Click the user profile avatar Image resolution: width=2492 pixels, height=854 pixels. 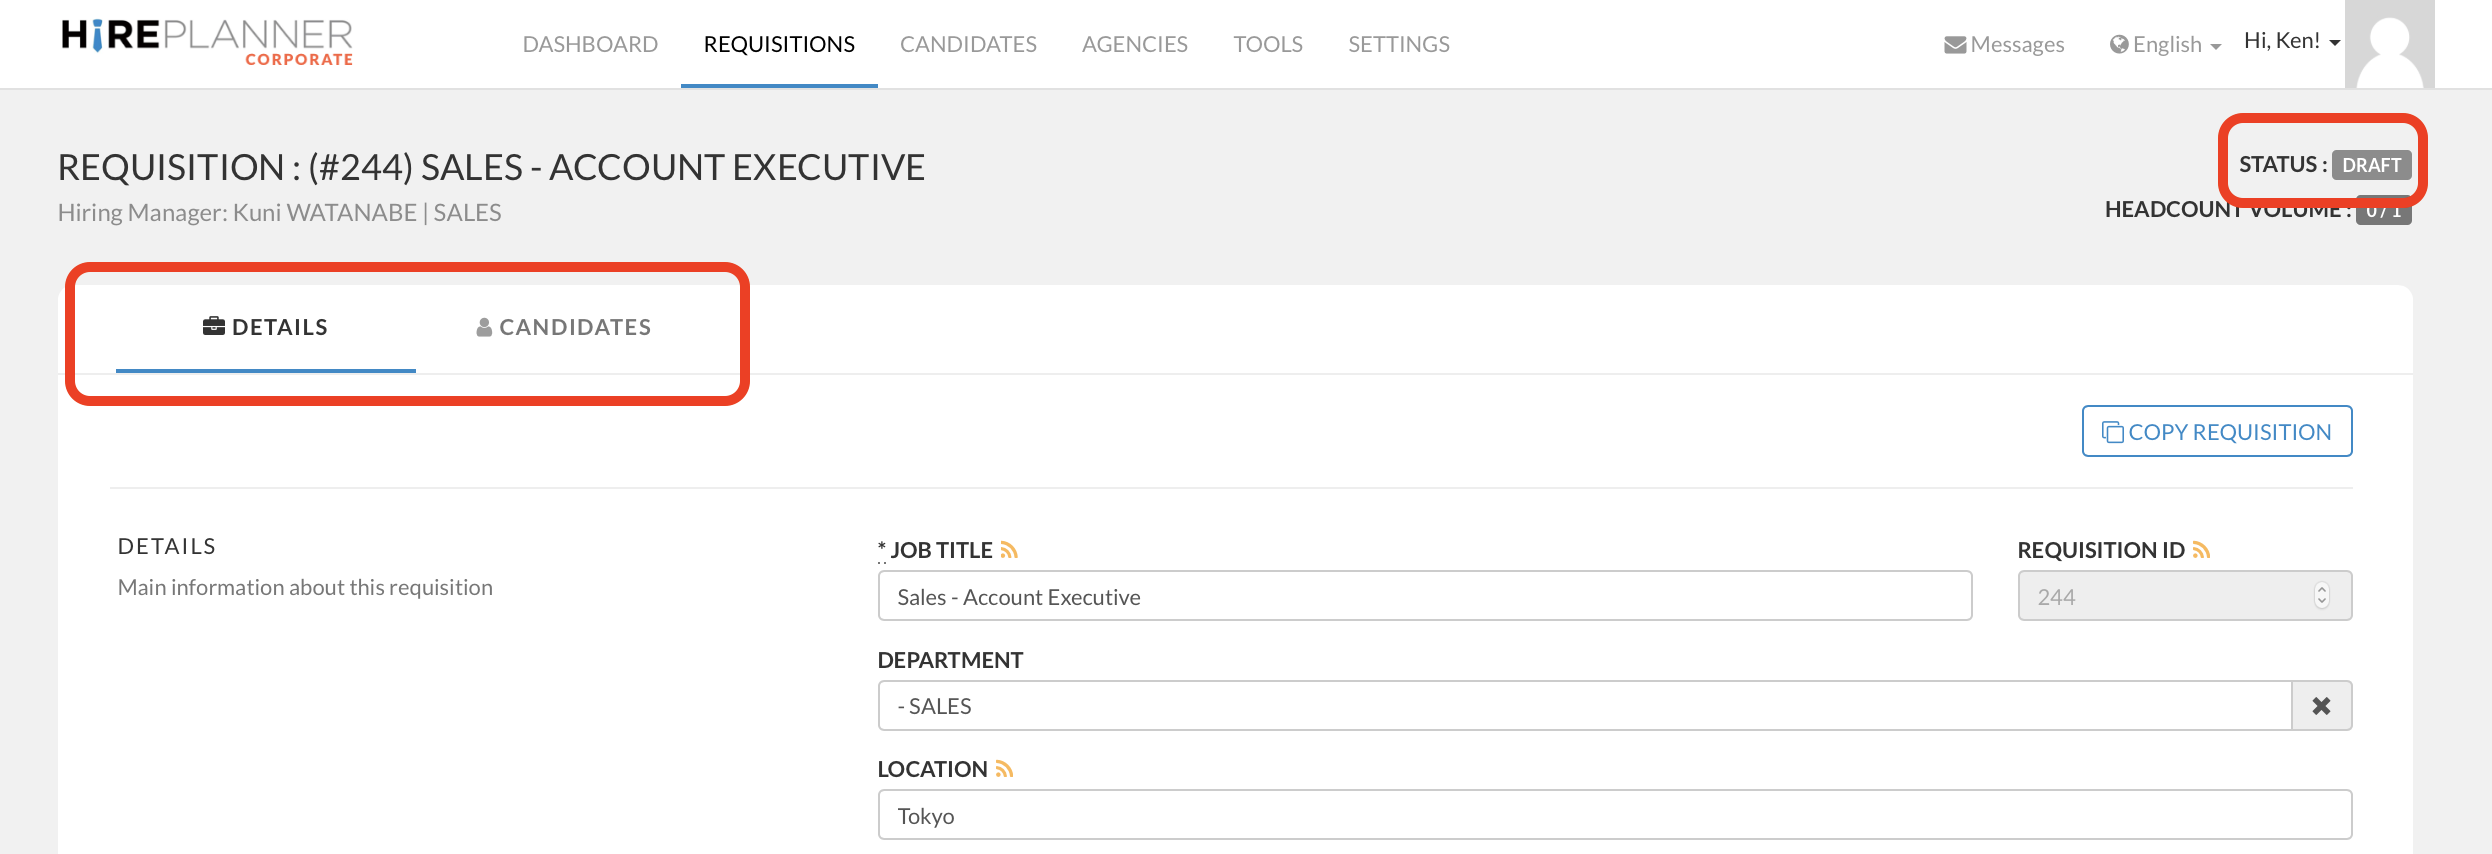pos(2389,45)
